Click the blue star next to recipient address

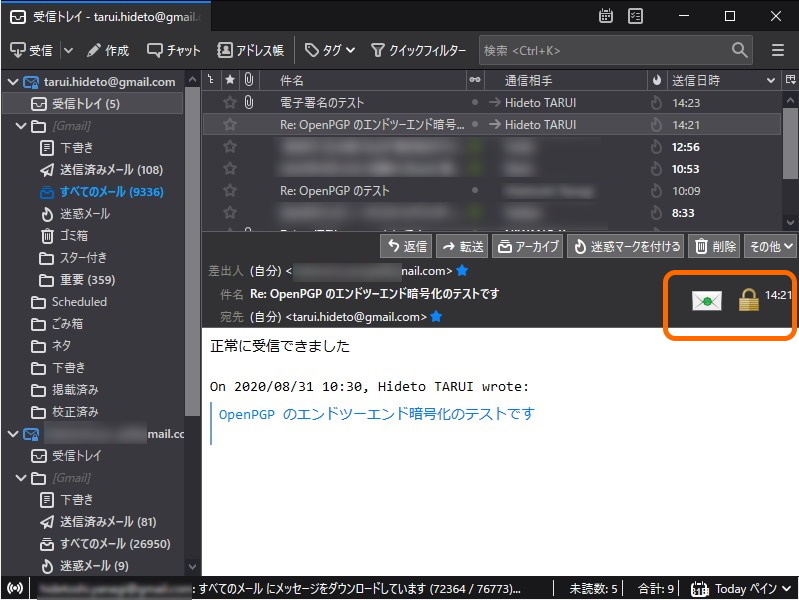click(x=436, y=317)
